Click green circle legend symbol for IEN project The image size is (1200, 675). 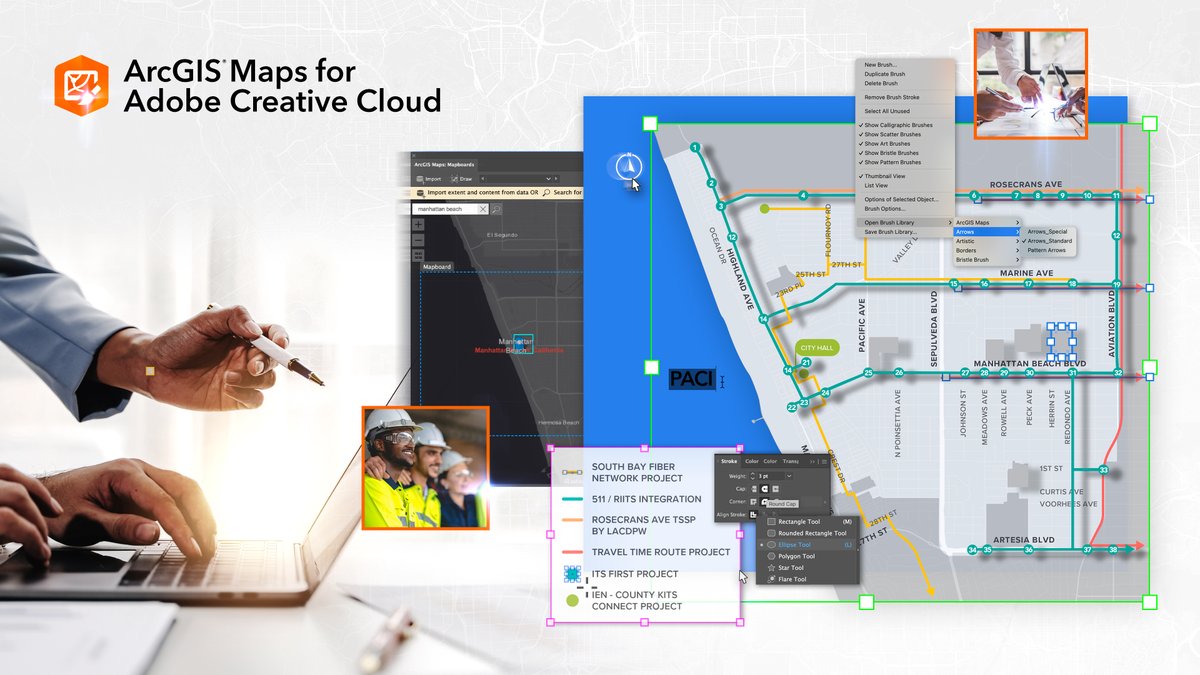(x=572, y=600)
